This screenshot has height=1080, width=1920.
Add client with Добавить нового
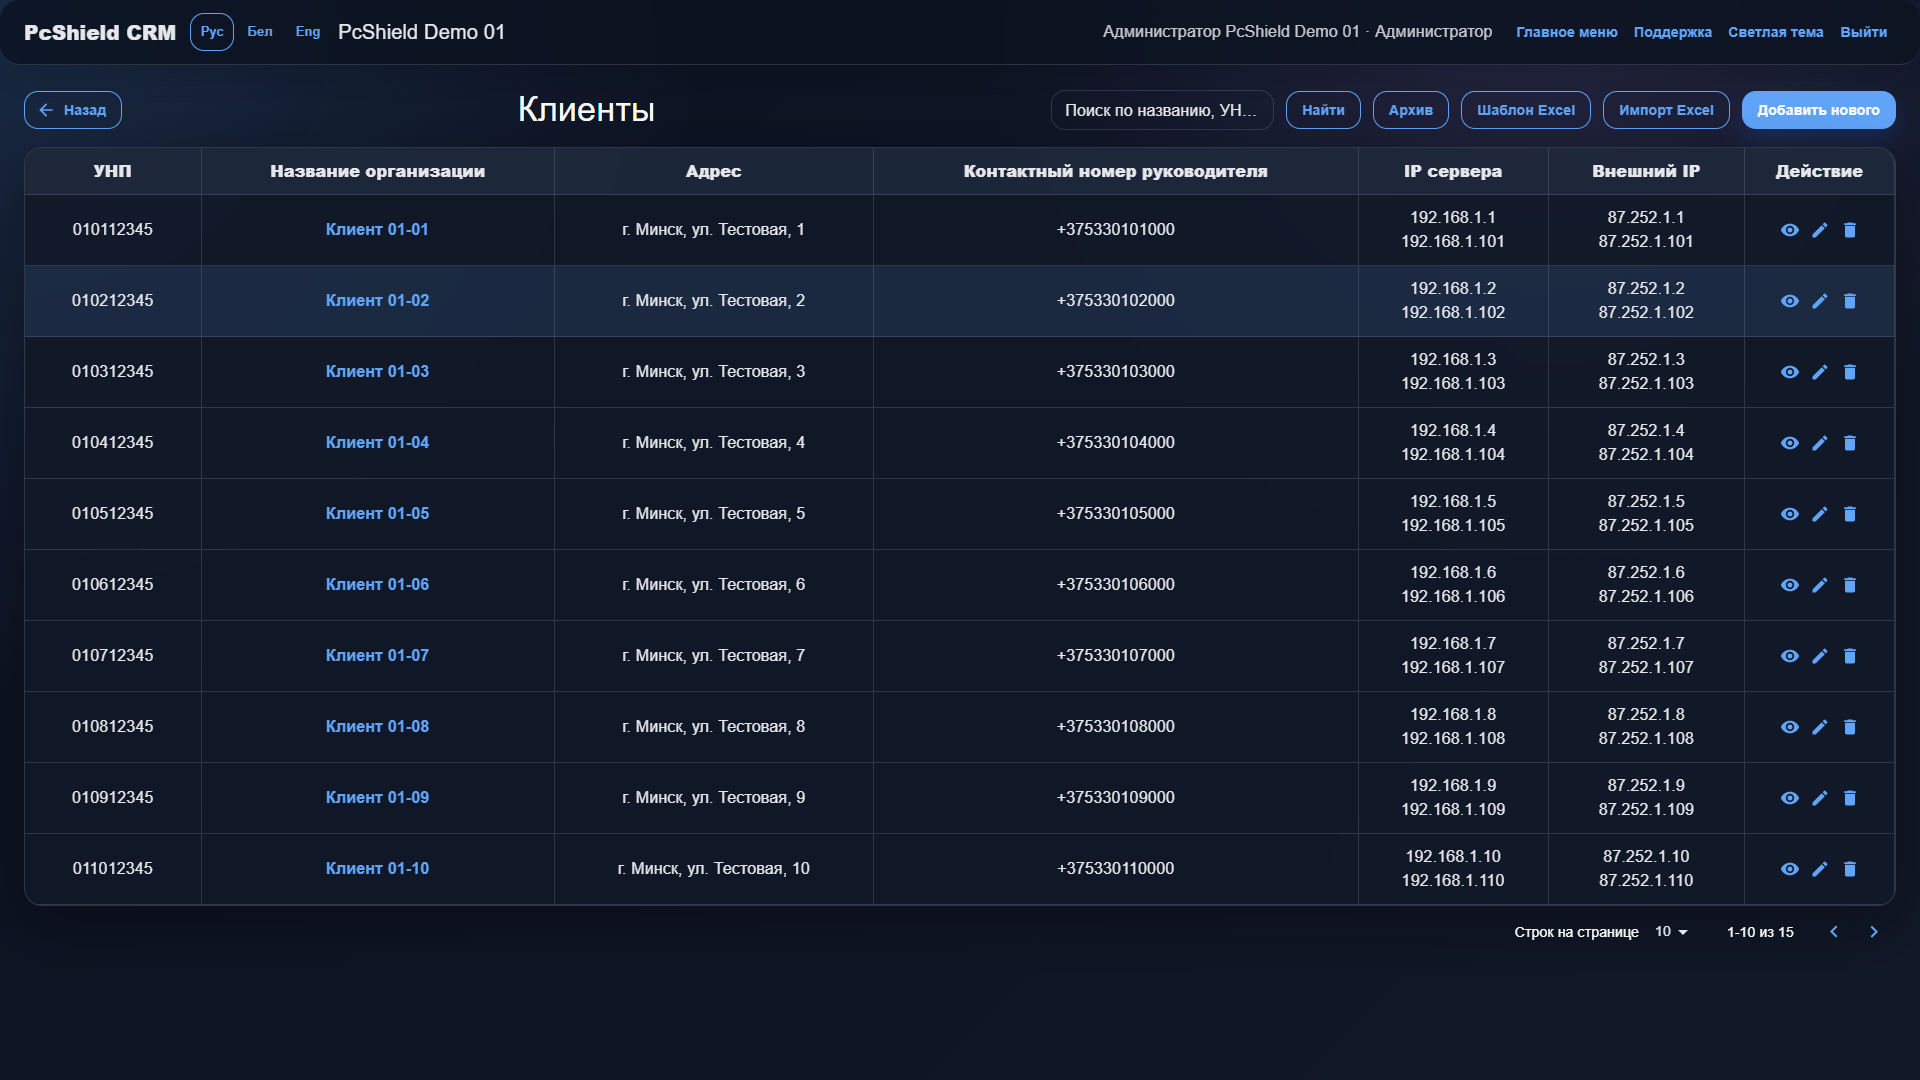[1819, 110]
